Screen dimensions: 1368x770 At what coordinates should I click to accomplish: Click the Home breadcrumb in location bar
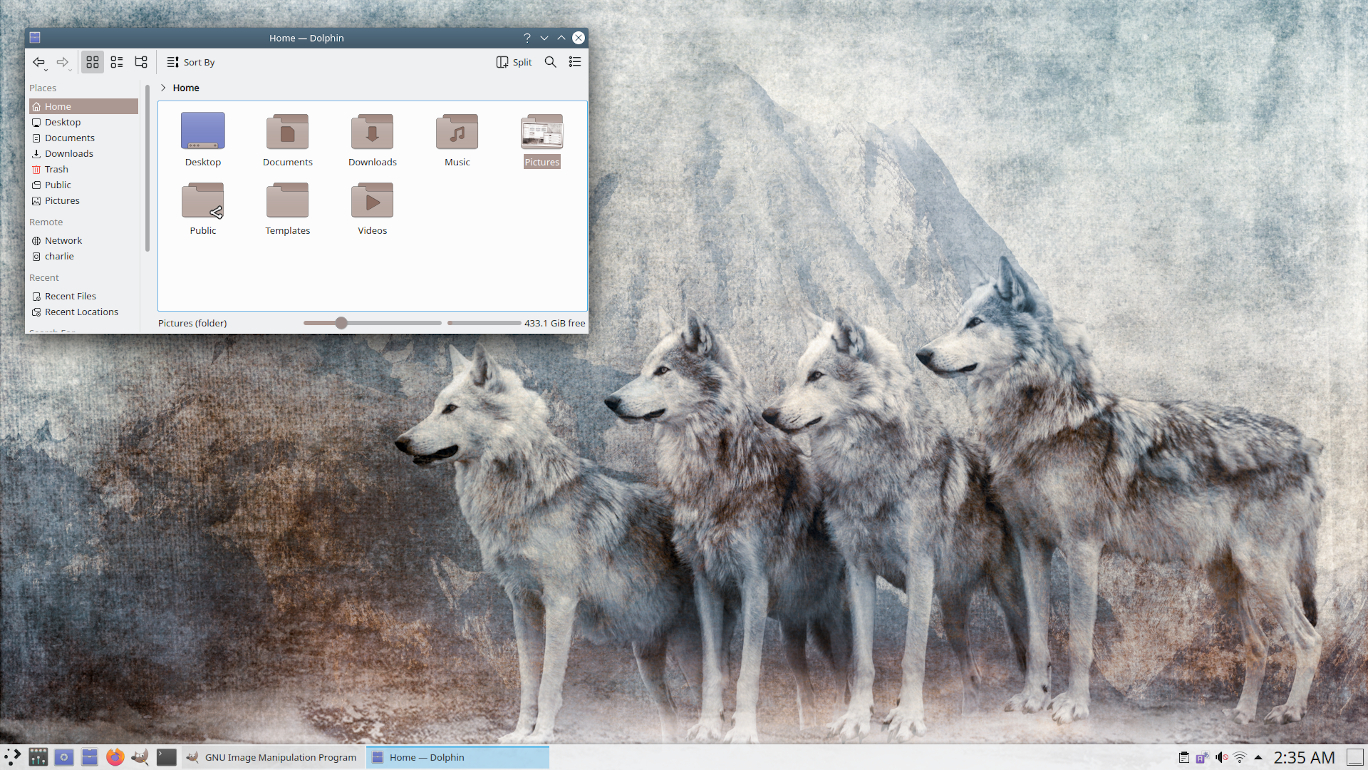point(186,88)
